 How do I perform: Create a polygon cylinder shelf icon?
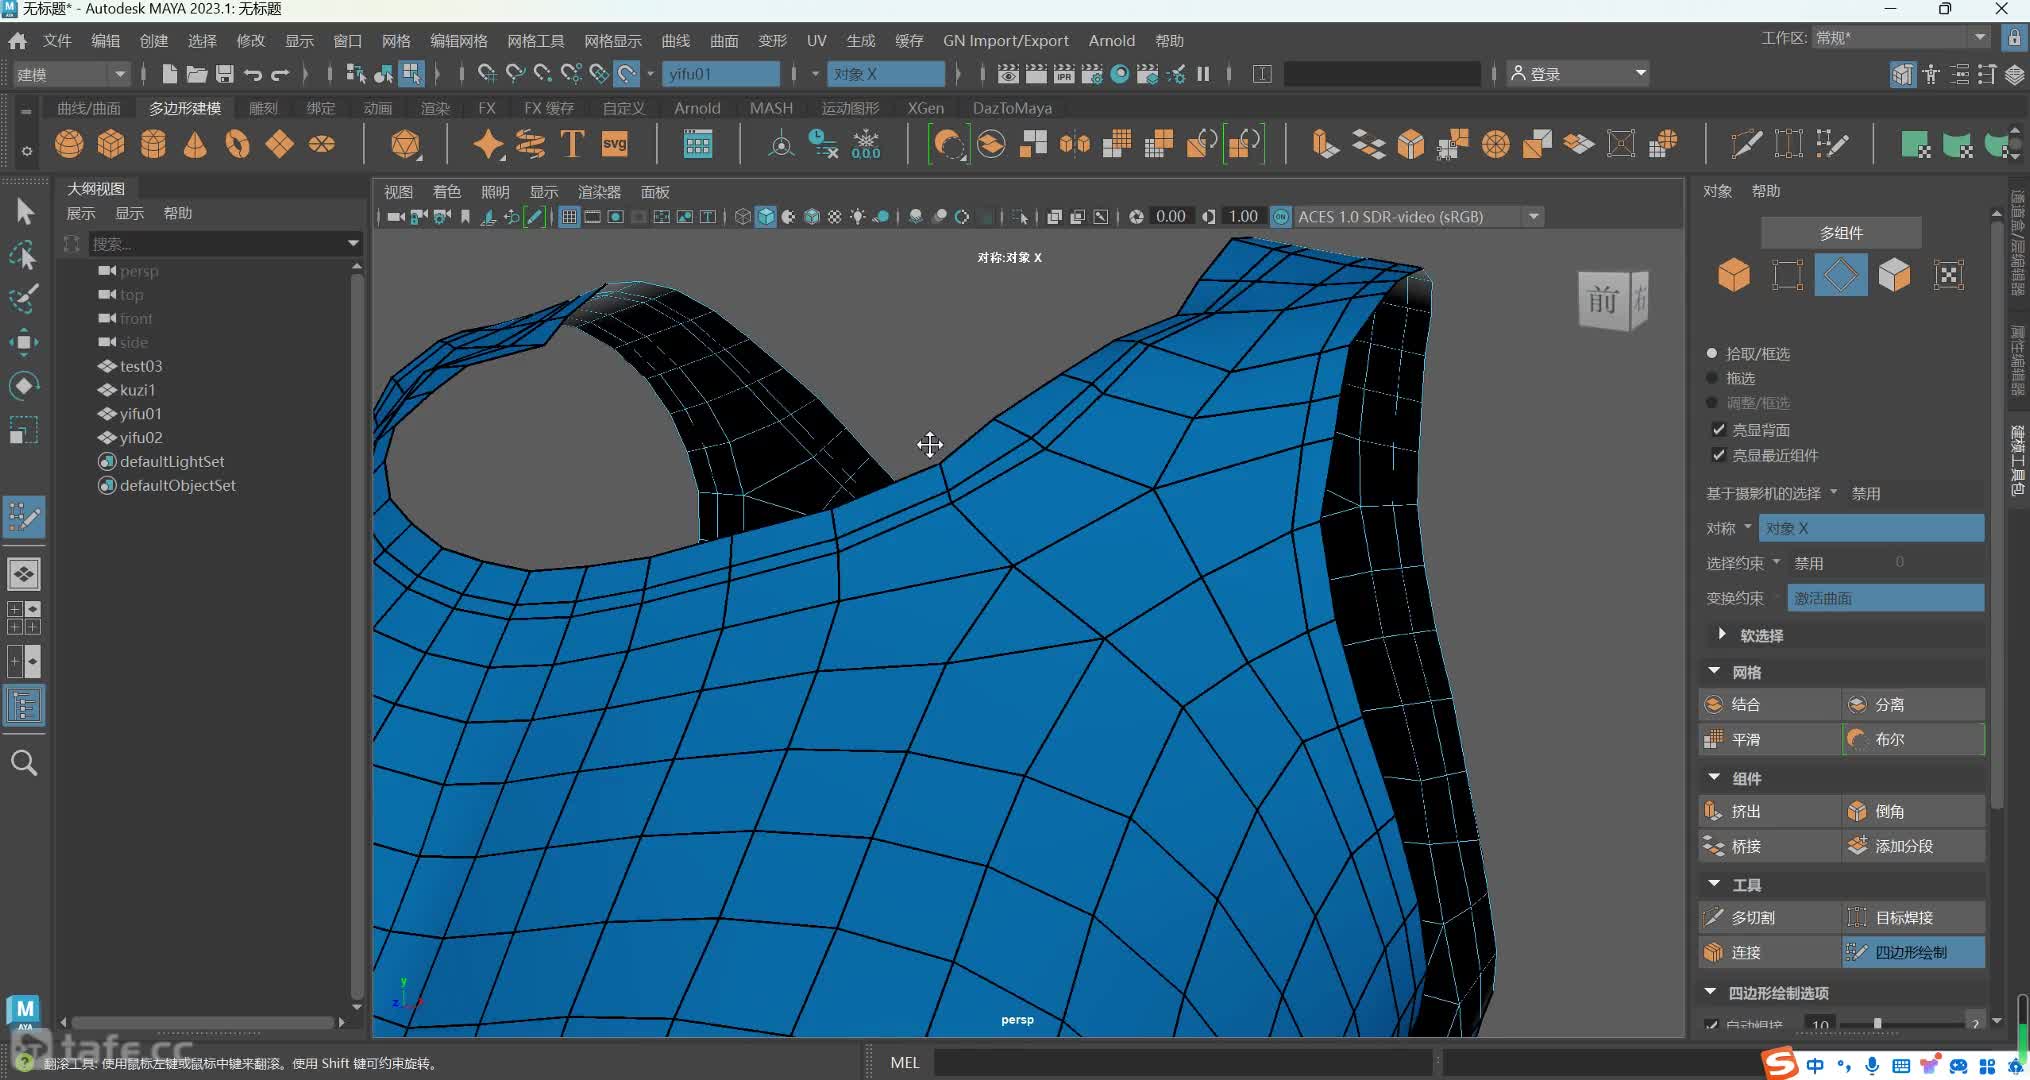point(153,144)
